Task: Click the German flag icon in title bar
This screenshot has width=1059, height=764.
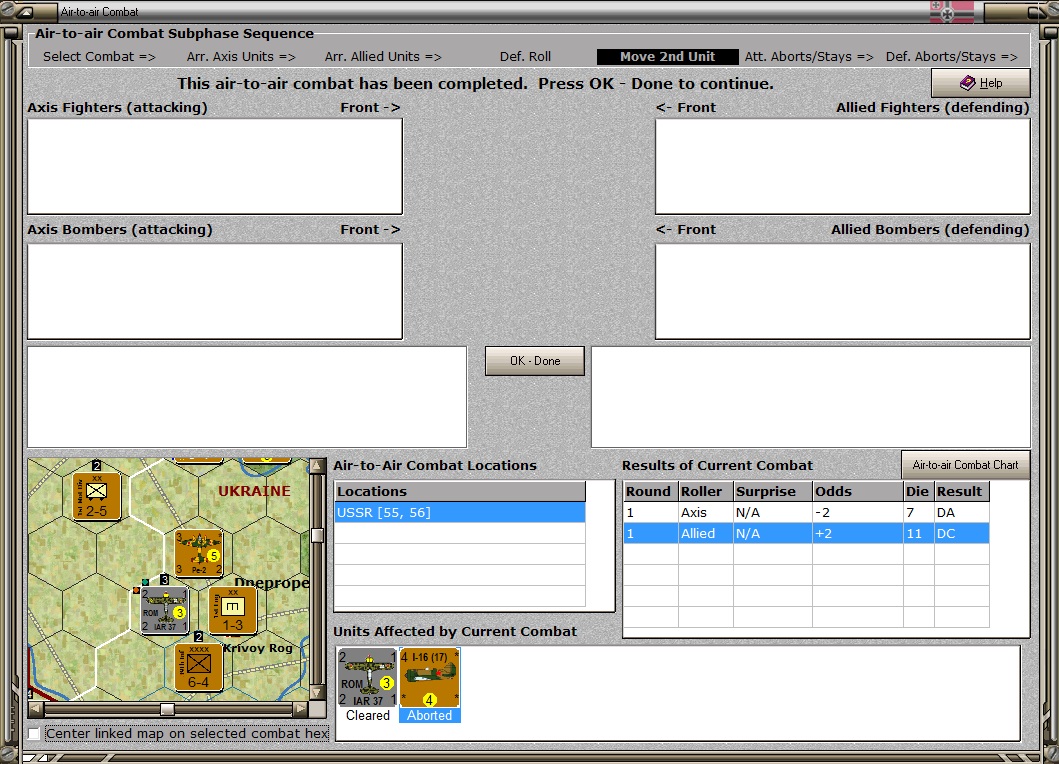Action: 952,11
